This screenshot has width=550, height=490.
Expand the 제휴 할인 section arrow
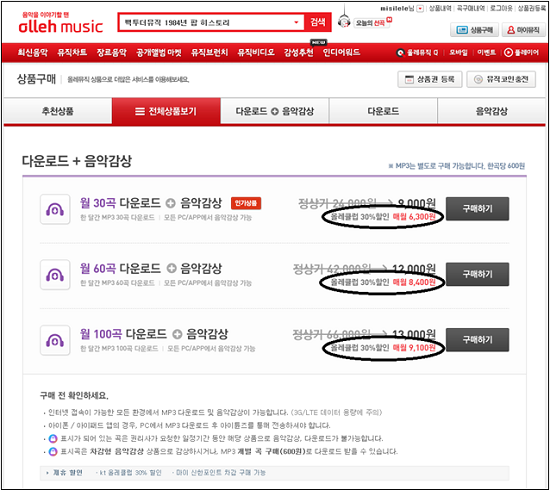[47, 473]
